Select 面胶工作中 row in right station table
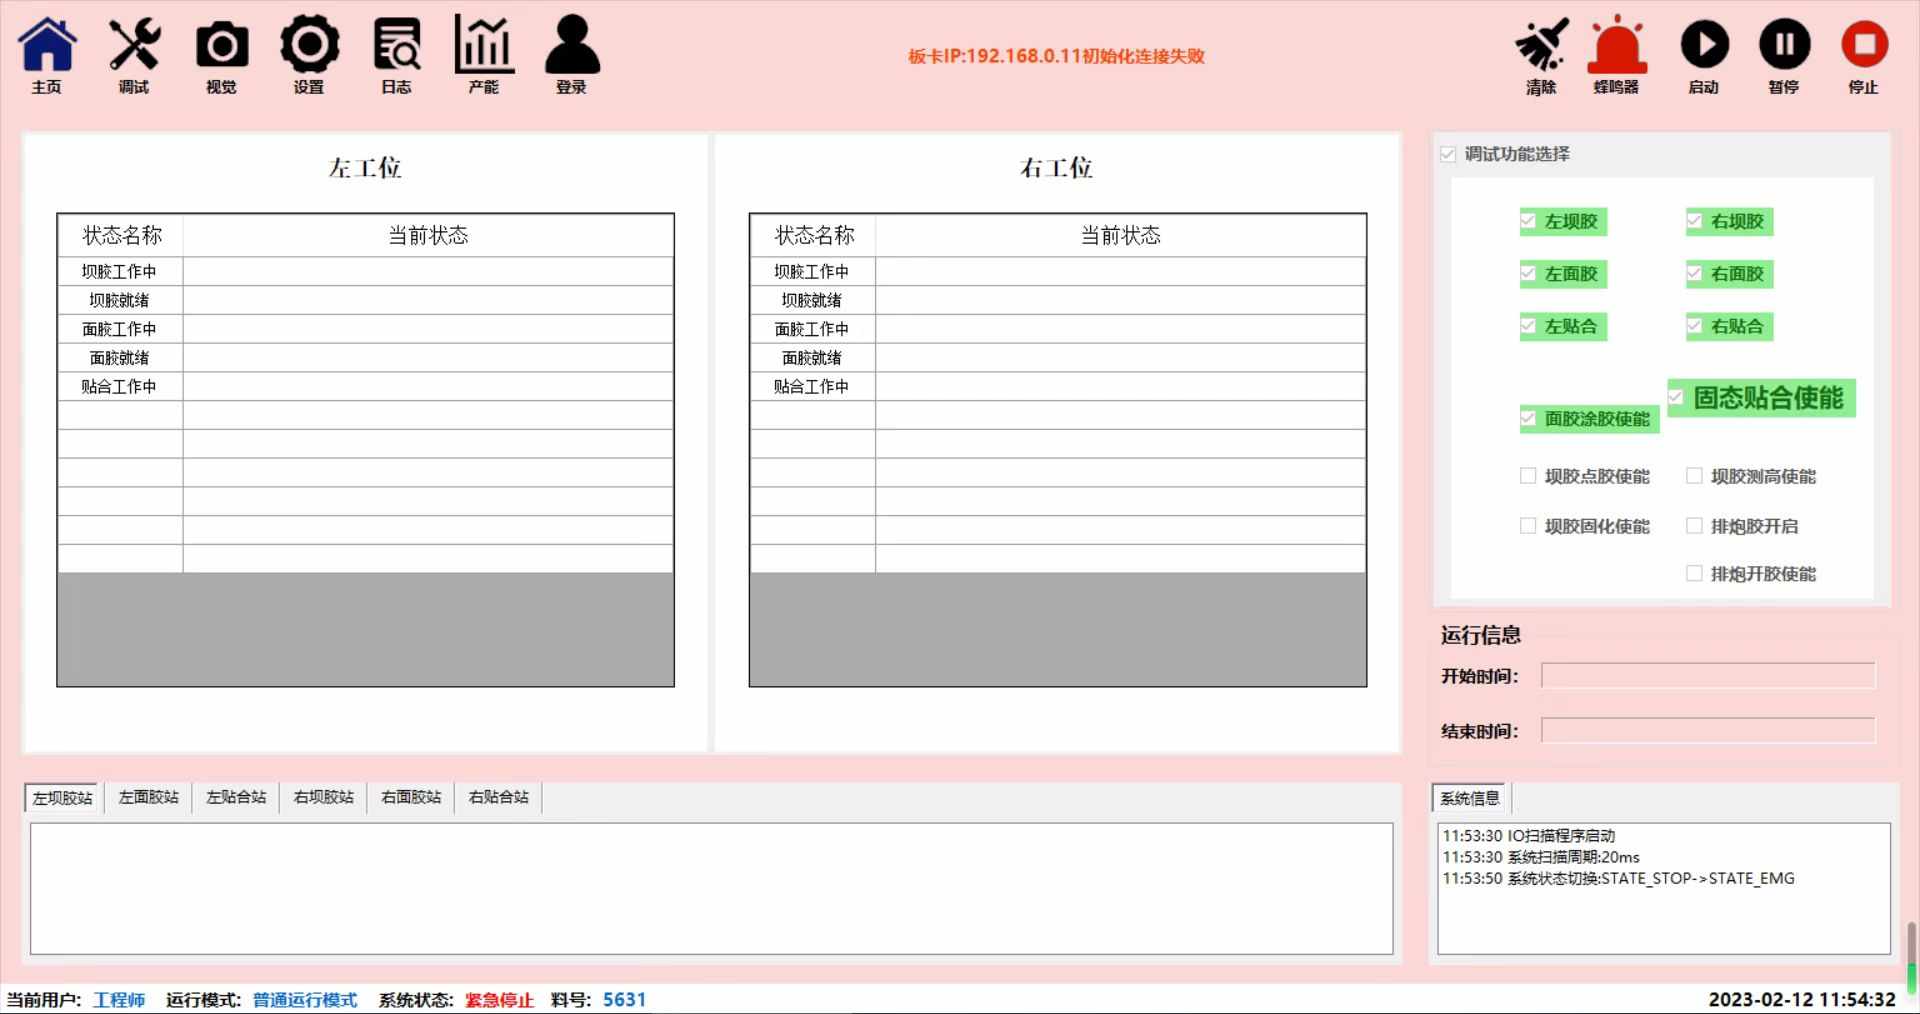Image resolution: width=1920 pixels, height=1014 pixels. (1058, 329)
